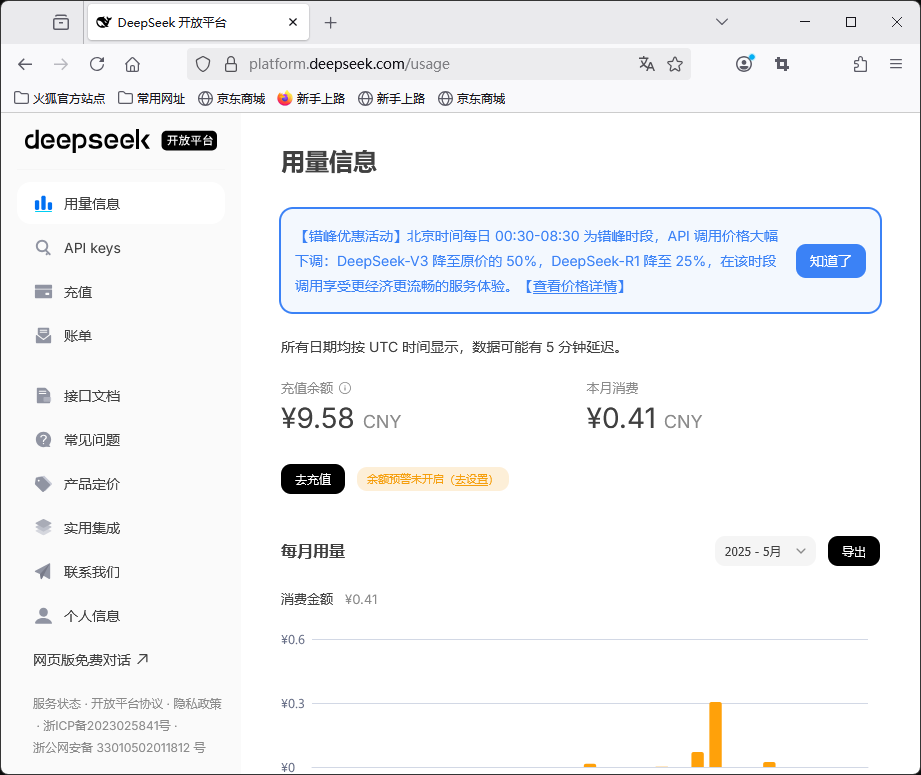The height and width of the screenshot is (775, 921).
Task: Open the Firefox account icon
Action: point(744,64)
